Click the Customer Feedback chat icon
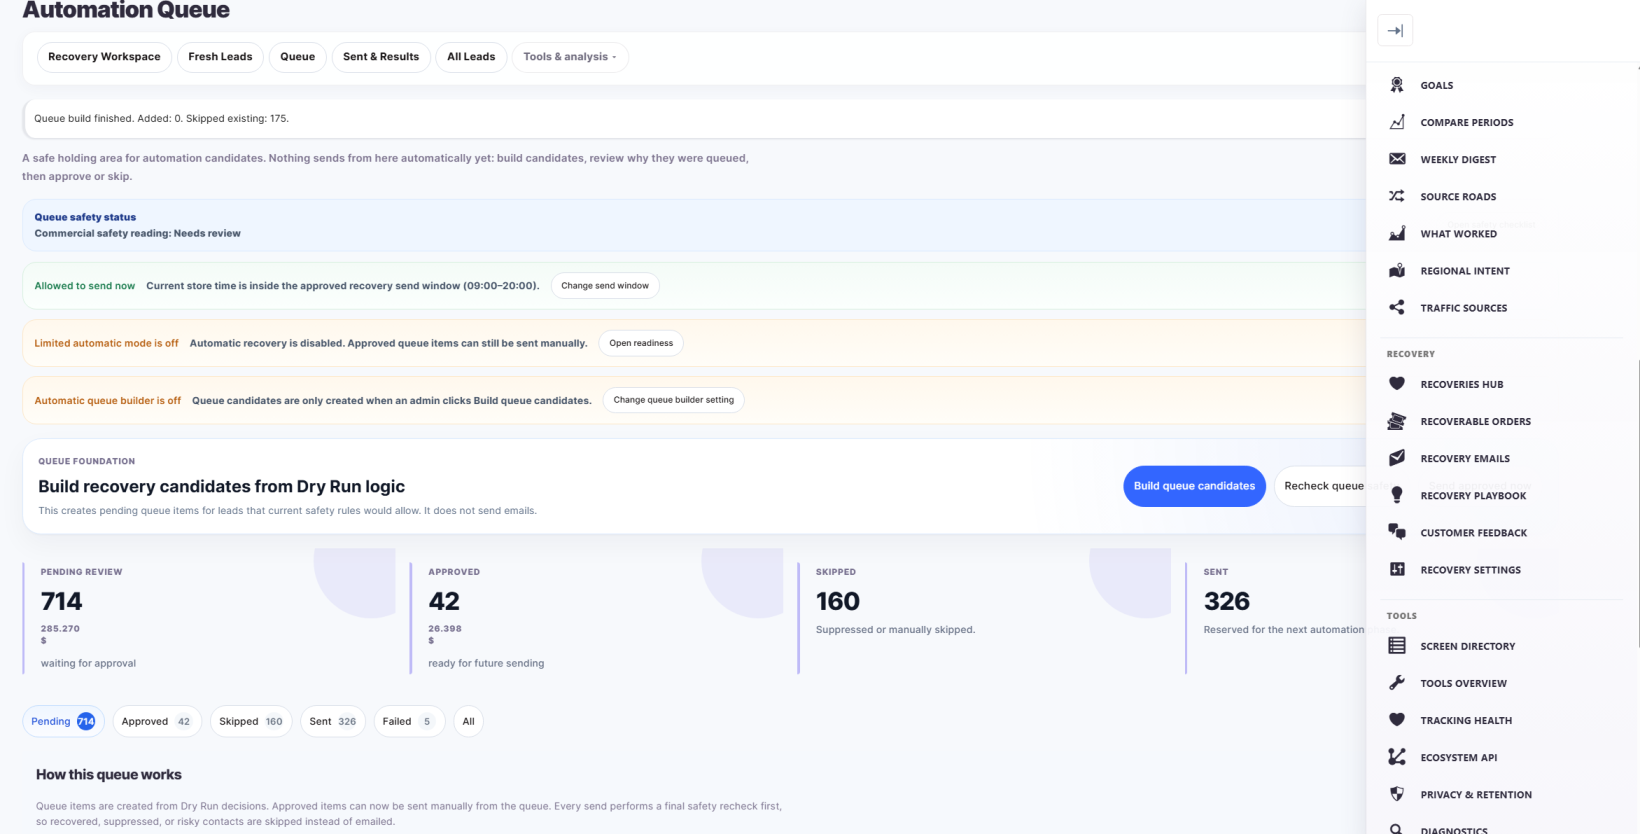The height and width of the screenshot is (834, 1640). click(x=1397, y=532)
